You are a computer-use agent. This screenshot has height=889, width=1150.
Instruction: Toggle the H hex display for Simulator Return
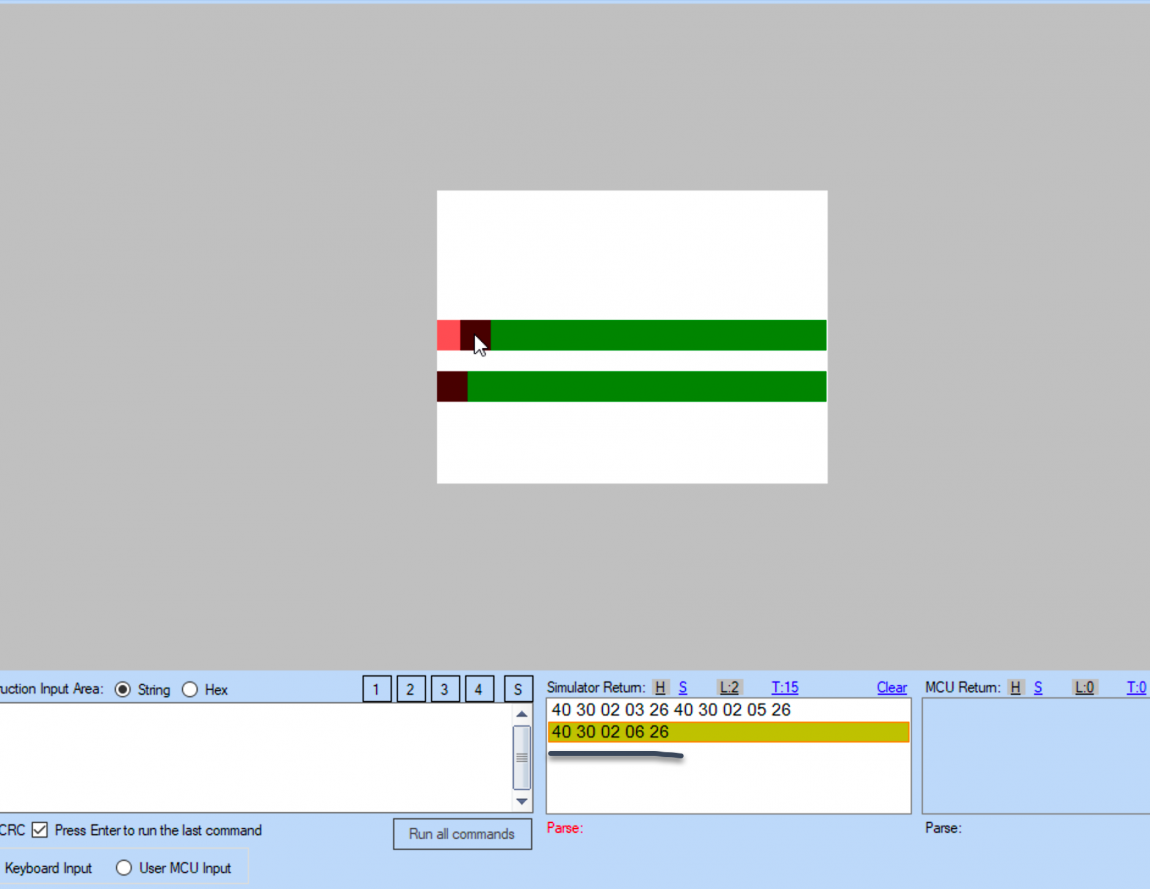click(x=660, y=687)
